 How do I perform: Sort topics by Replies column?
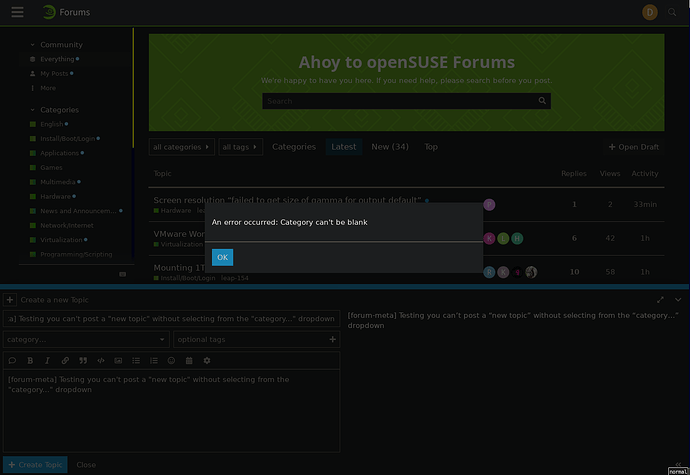tap(574, 173)
